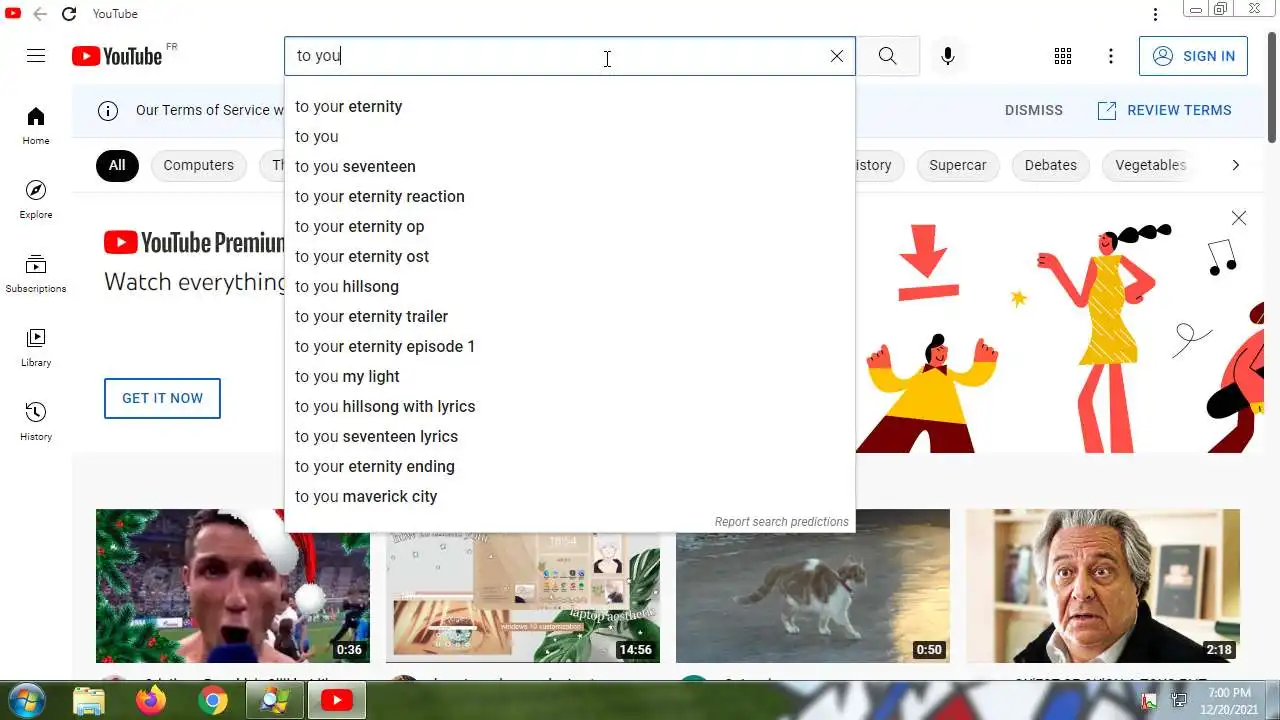Launch Chrome from the taskbar
This screenshot has width=1280, height=720.
(212, 701)
